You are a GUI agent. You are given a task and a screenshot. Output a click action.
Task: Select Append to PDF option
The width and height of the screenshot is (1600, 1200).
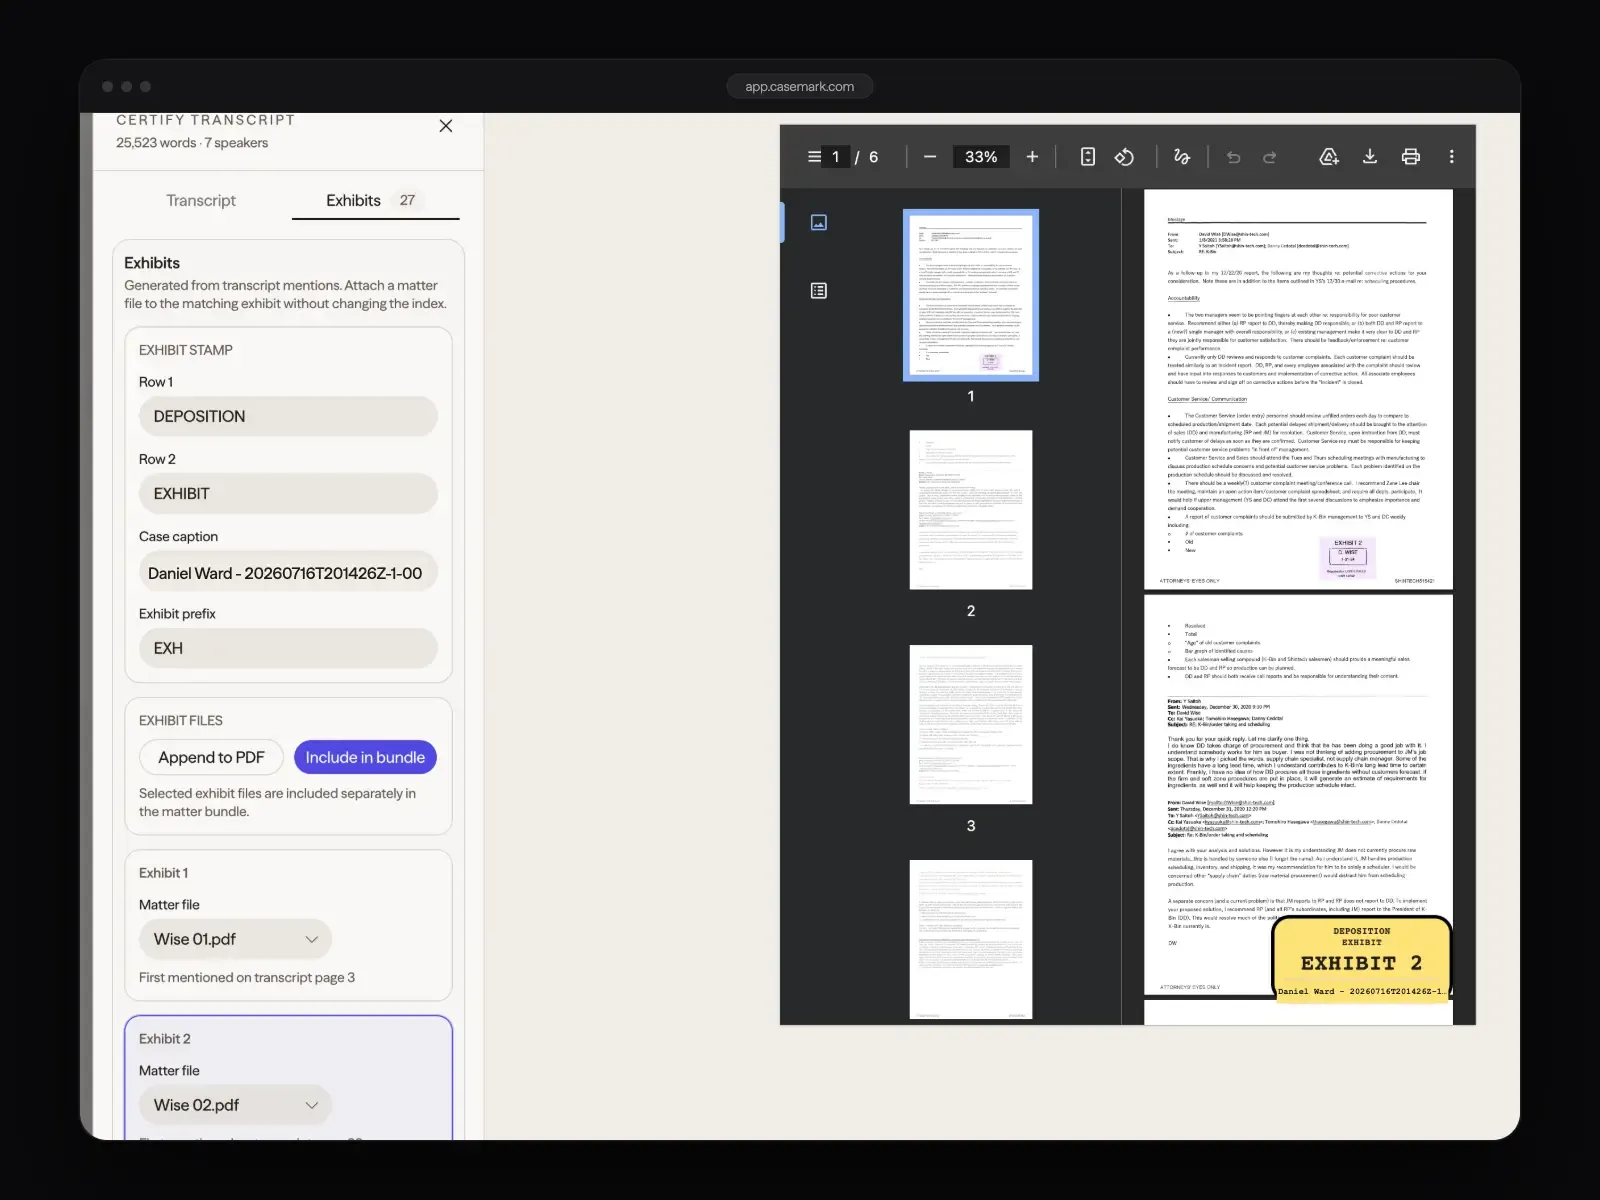[211, 758]
